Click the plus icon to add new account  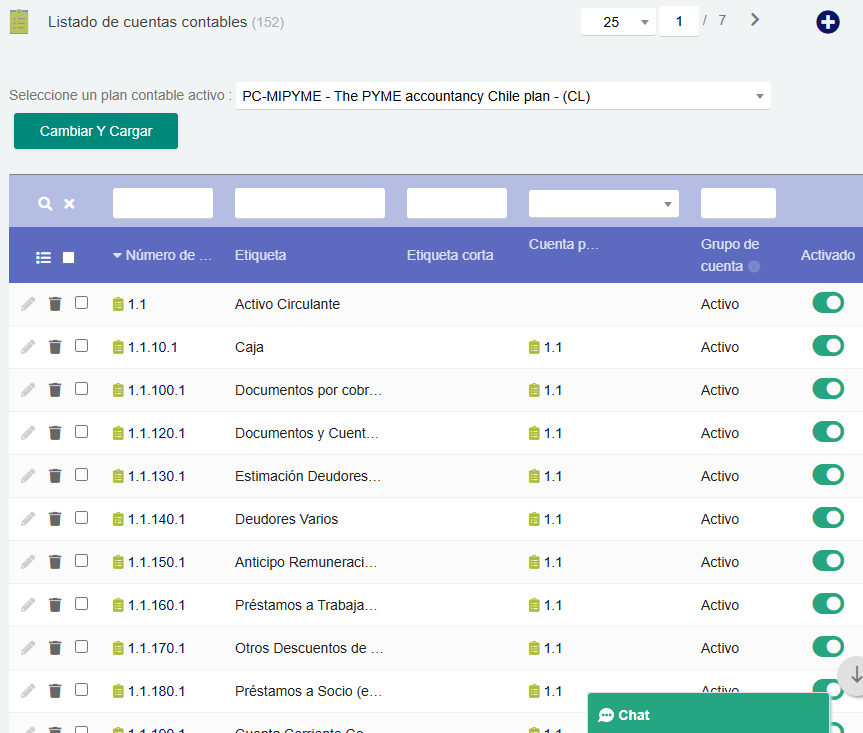828,22
